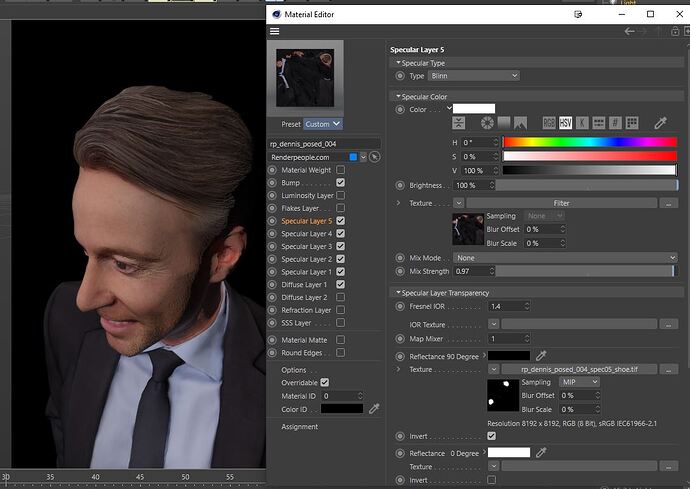Open the Texture dropdown arrow beside Filter
Image resolution: width=690 pixels, height=489 pixels.
pos(459,203)
